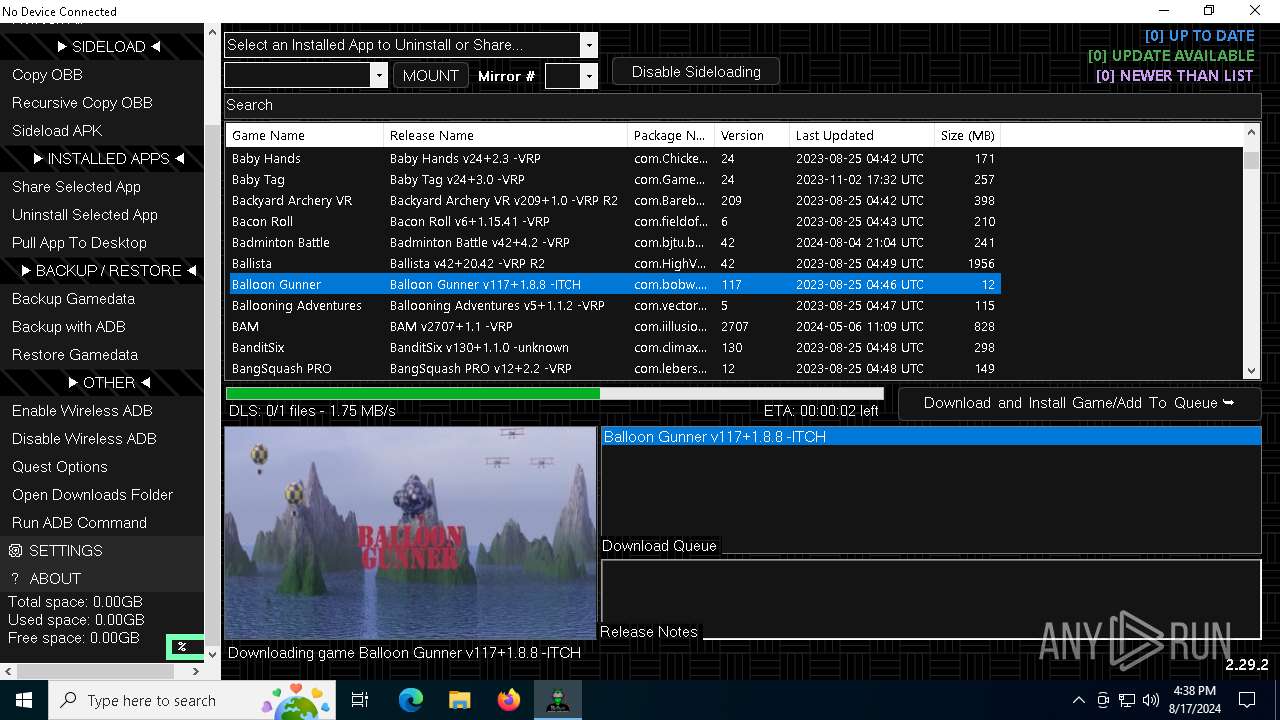This screenshot has width=1280, height=720.
Task: Sort by Size (MB) column
Action: click(x=967, y=135)
